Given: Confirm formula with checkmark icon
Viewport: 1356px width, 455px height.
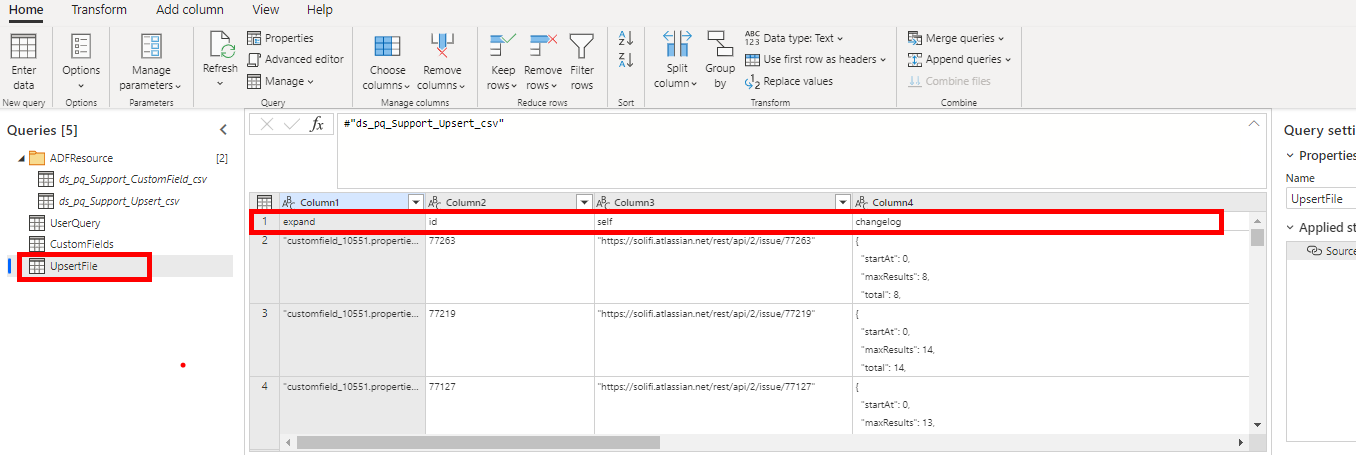Looking at the screenshot, I should coord(291,124).
